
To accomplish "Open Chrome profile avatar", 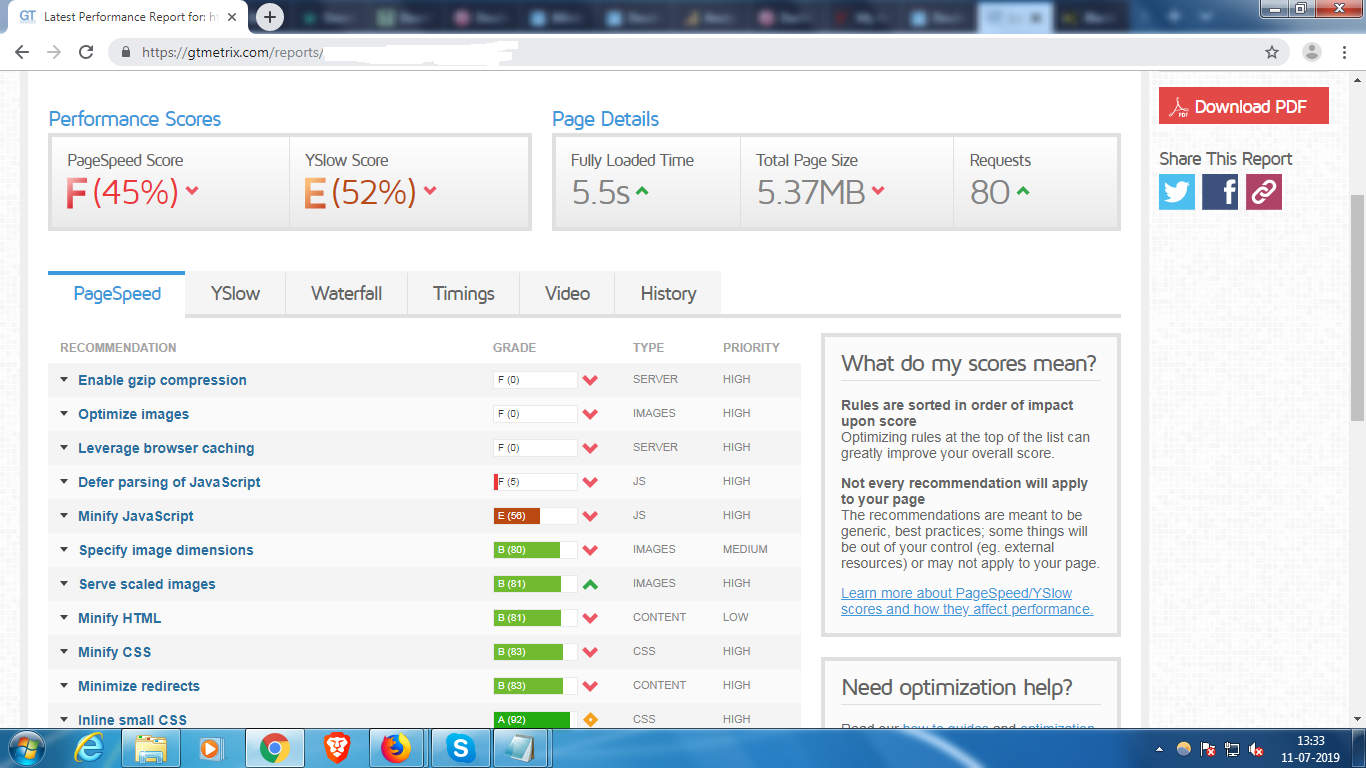I will pyautogui.click(x=1312, y=52).
